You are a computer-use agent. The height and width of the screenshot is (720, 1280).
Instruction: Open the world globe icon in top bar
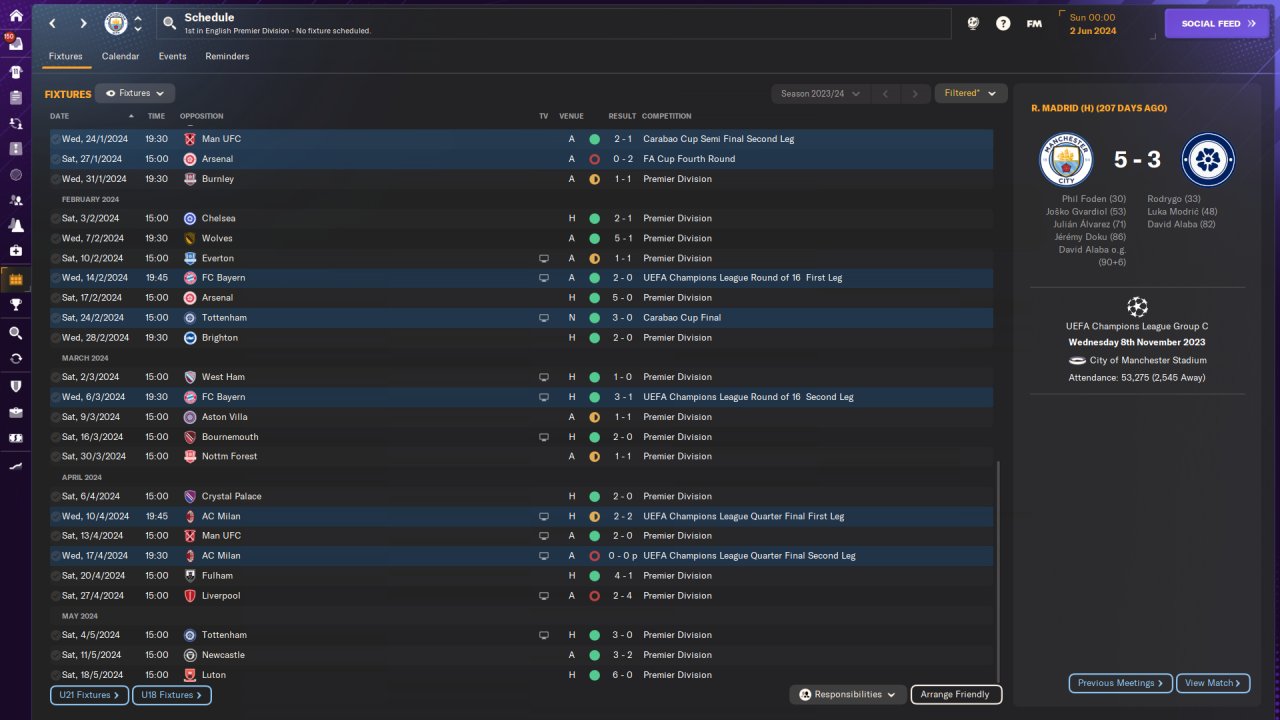click(x=973, y=23)
